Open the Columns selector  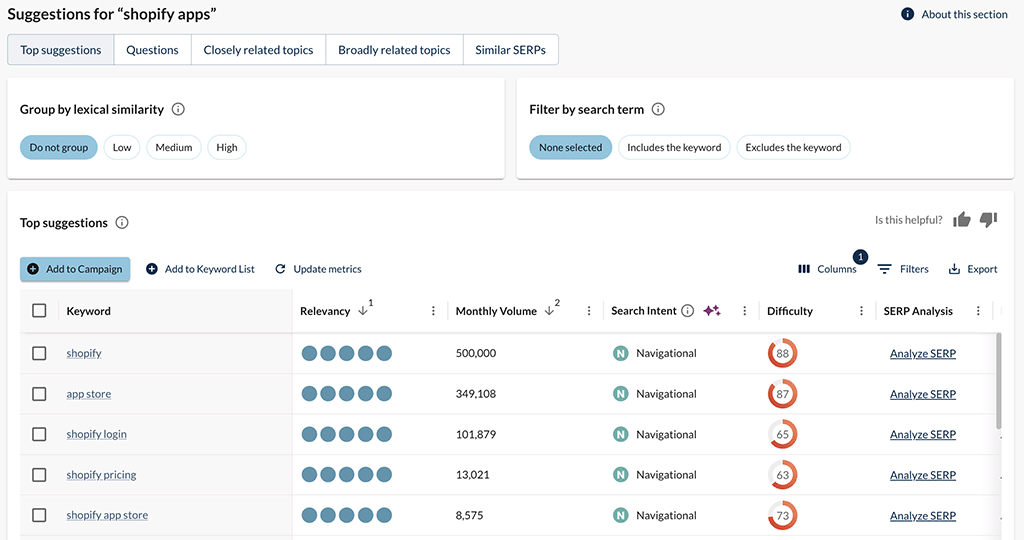point(827,269)
